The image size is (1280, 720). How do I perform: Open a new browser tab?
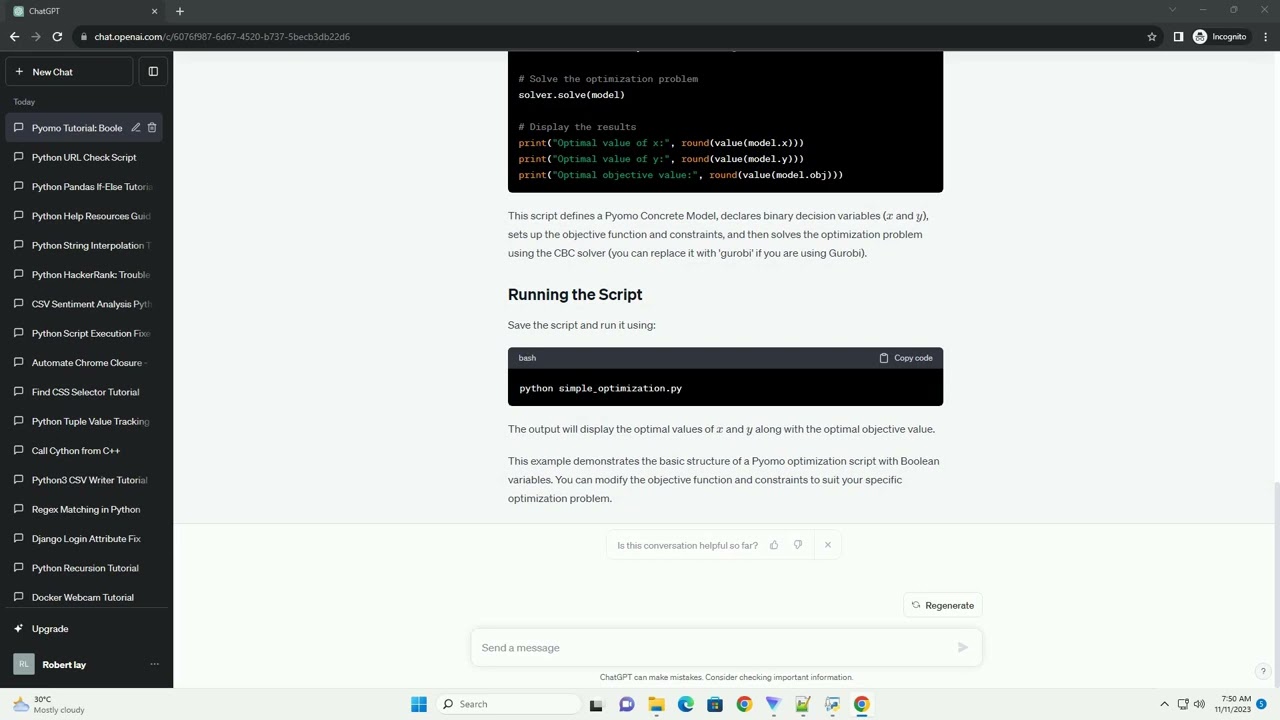180,11
